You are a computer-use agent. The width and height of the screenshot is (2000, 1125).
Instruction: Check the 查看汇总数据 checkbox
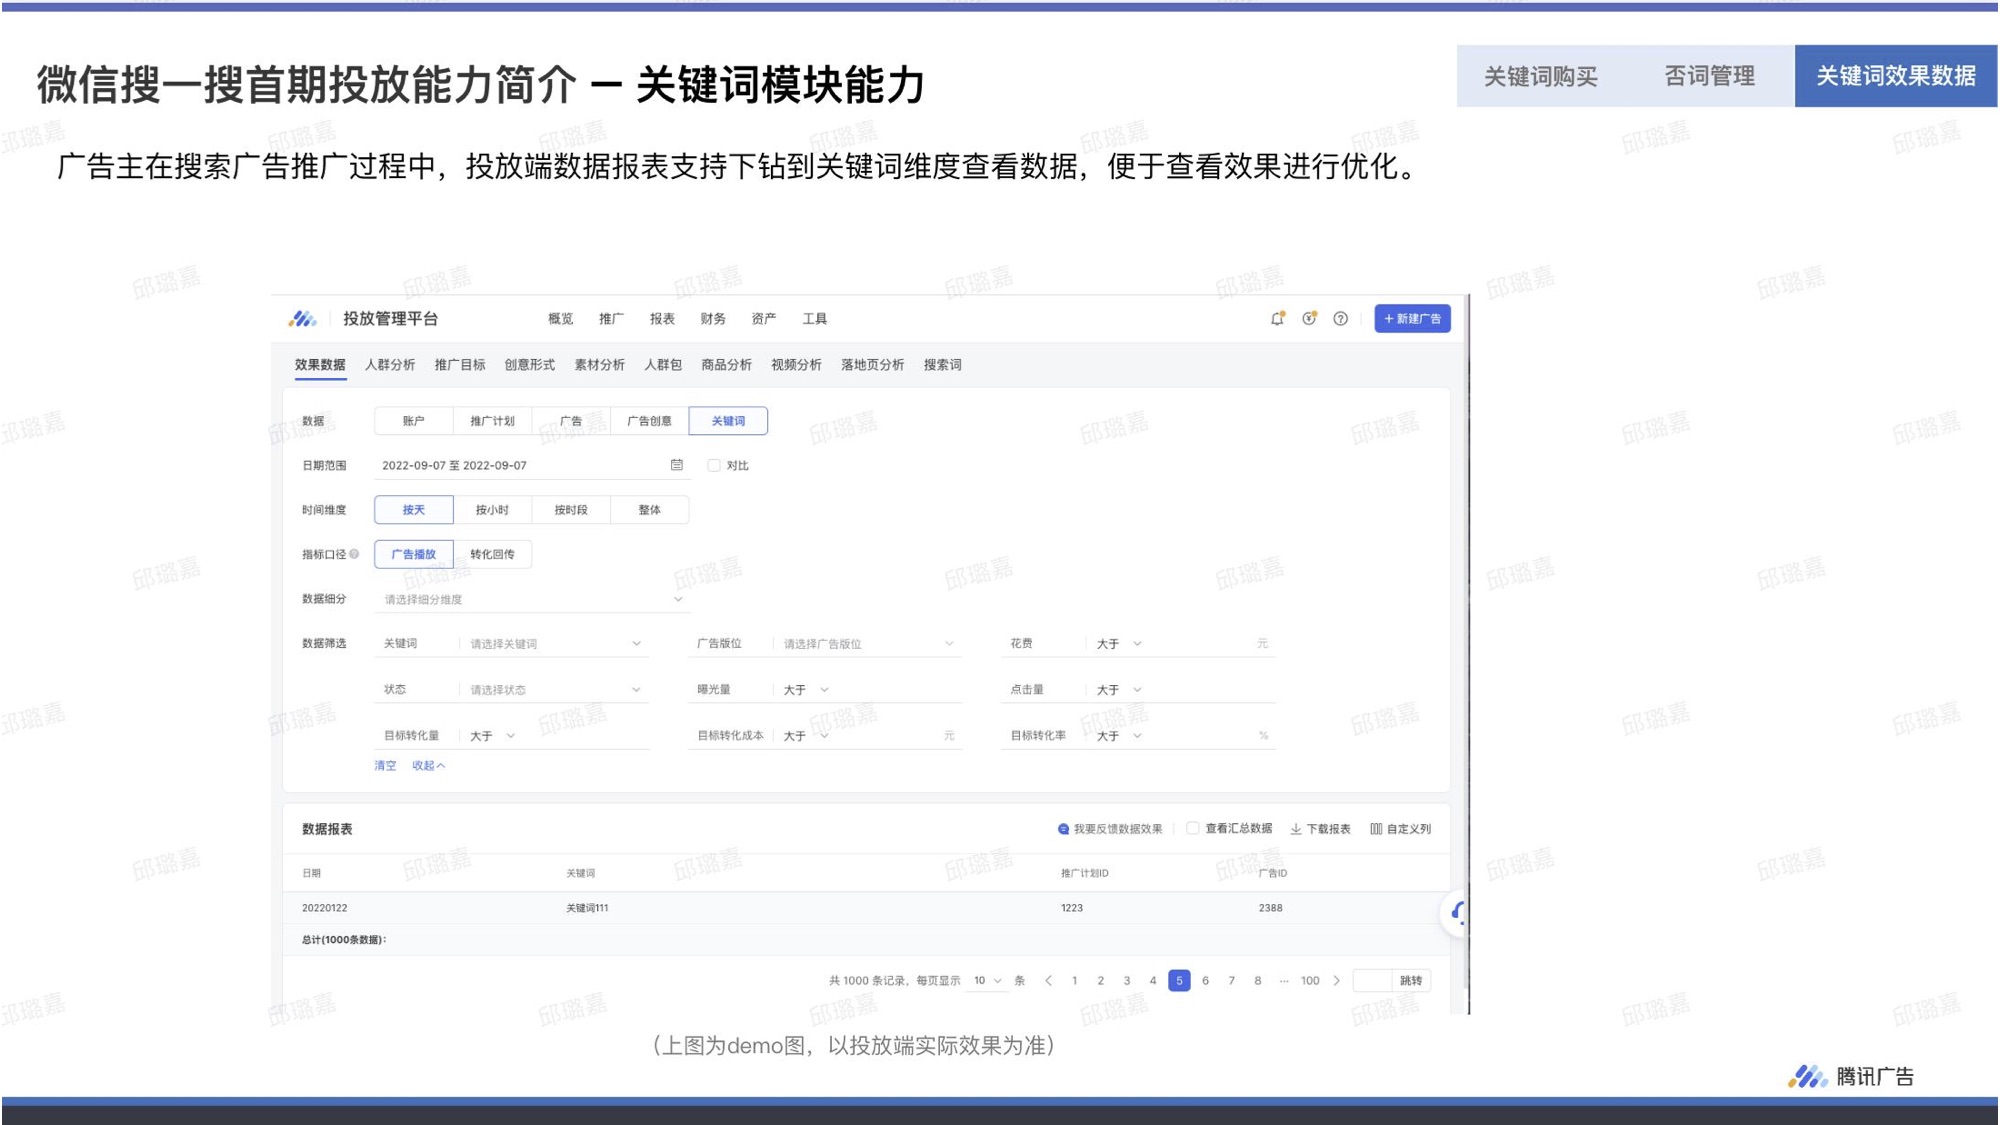1192,828
